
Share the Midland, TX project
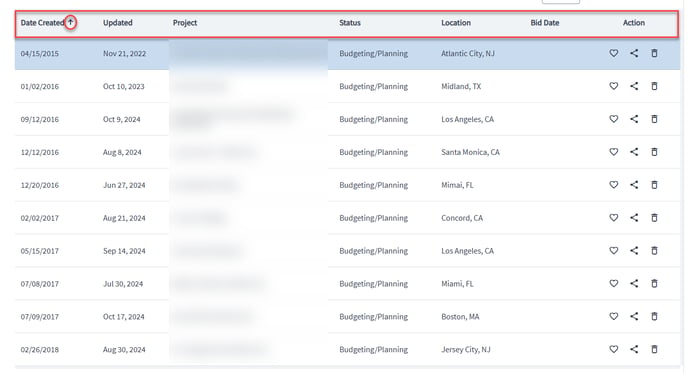point(634,86)
